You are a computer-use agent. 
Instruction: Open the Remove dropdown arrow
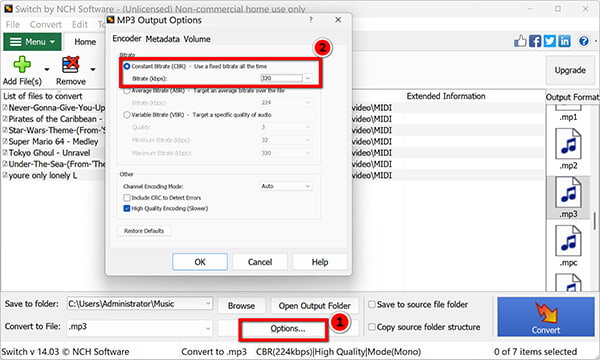pyautogui.click(x=93, y=69)
